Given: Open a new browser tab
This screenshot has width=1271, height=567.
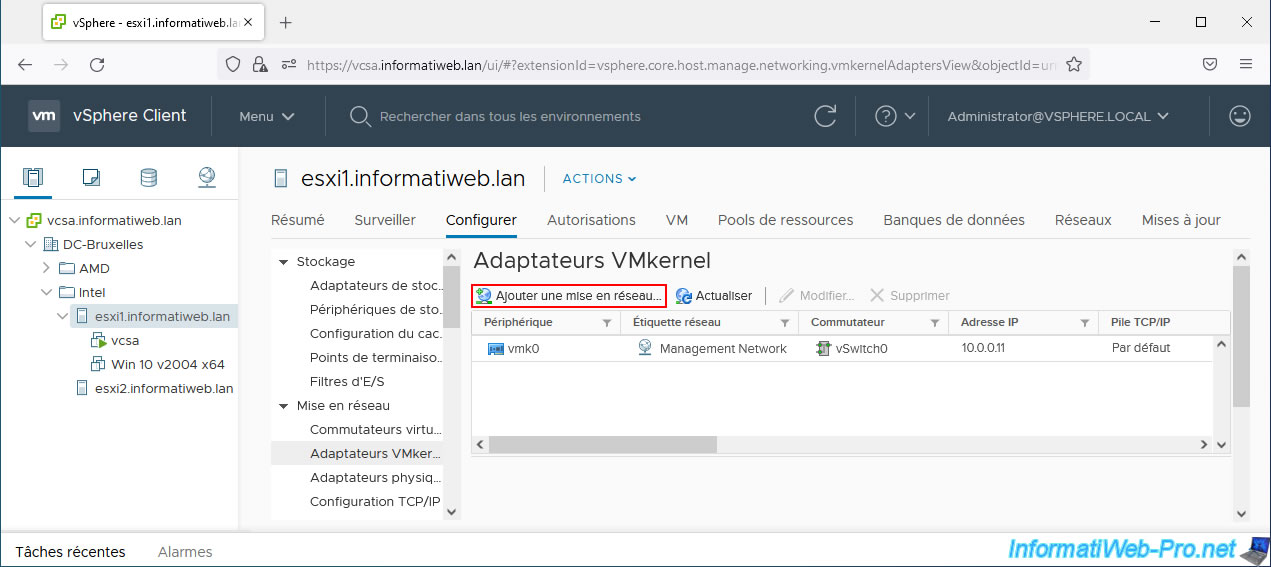Looking at the screenshot, I should (x=285, y=22).
